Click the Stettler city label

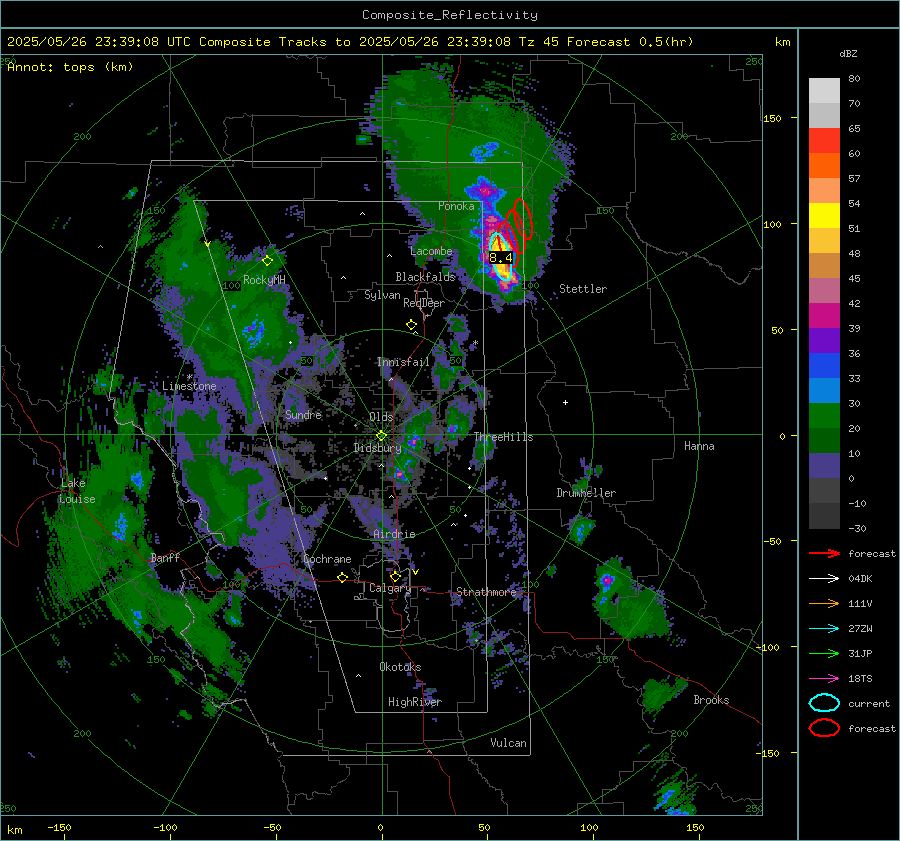pos(583,289)
